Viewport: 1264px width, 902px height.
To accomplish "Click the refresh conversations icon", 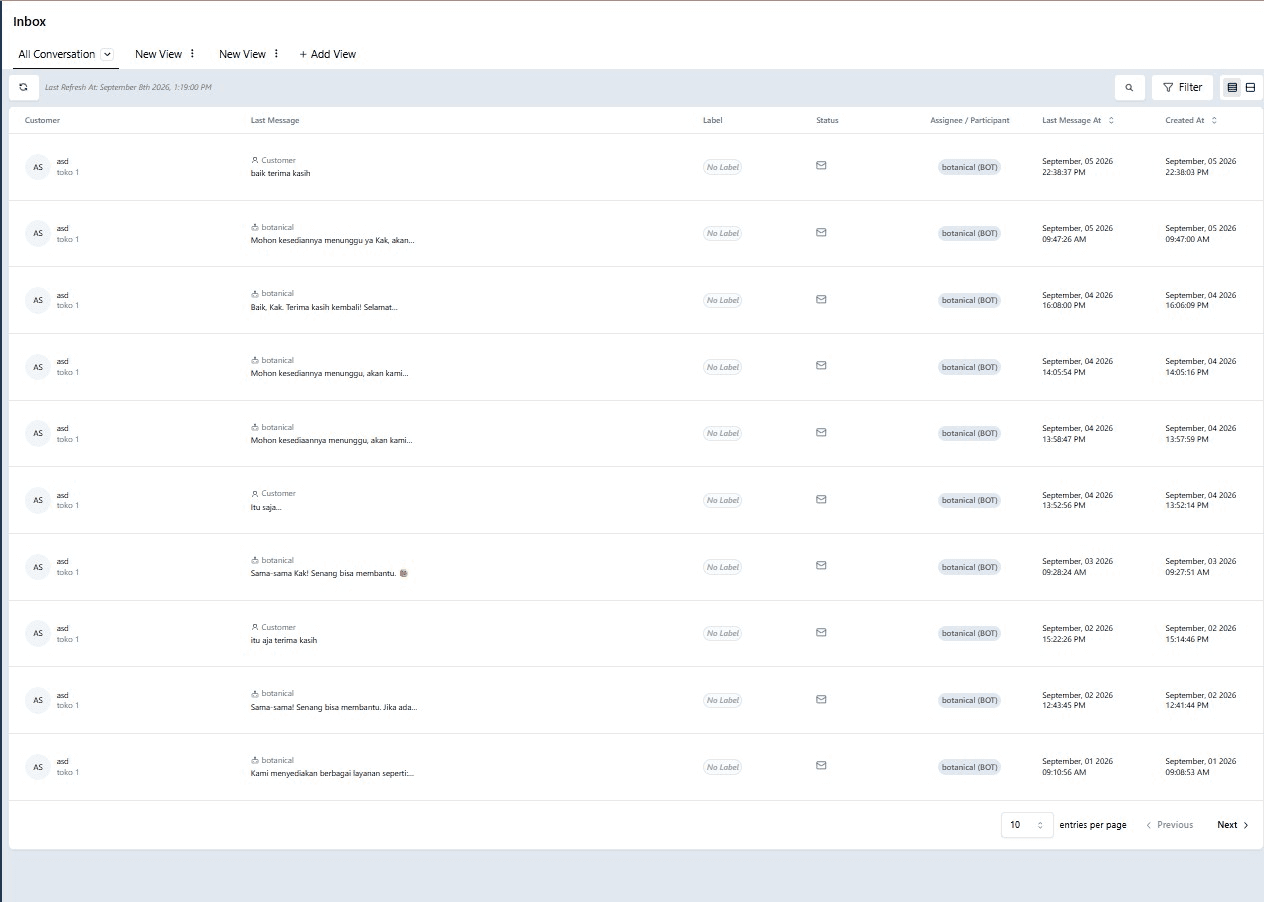I will point(23,87).
